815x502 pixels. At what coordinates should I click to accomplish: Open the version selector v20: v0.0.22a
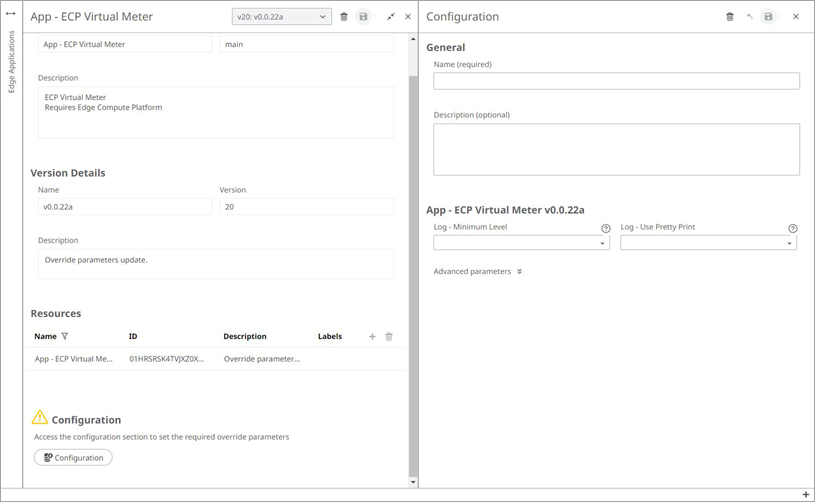281,17
